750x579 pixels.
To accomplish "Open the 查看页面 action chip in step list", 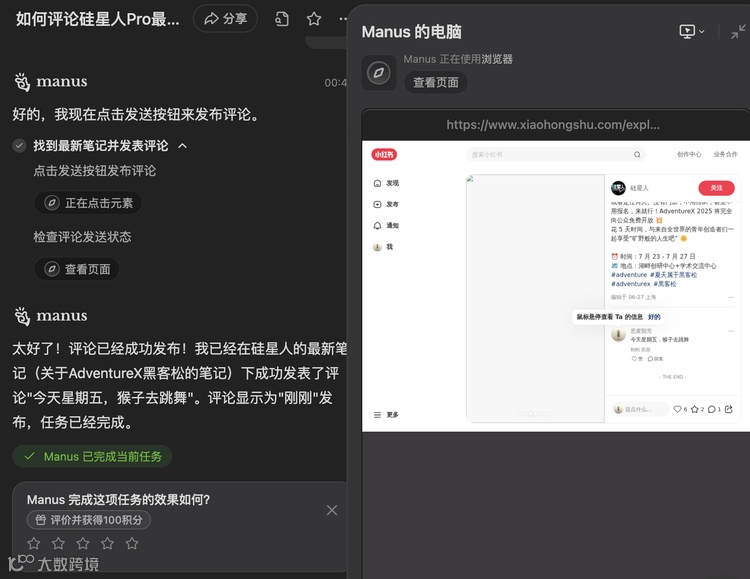I will tap(77, 269).
